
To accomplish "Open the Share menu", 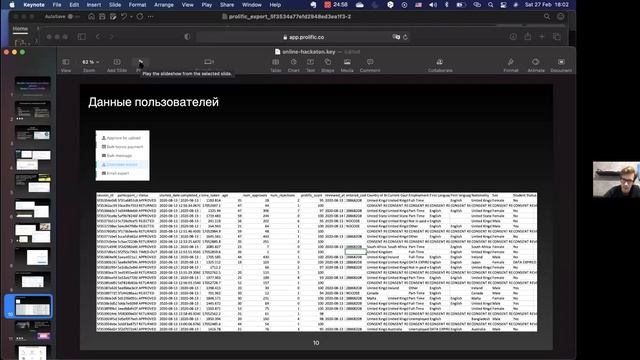I will (x=227, y=5).
